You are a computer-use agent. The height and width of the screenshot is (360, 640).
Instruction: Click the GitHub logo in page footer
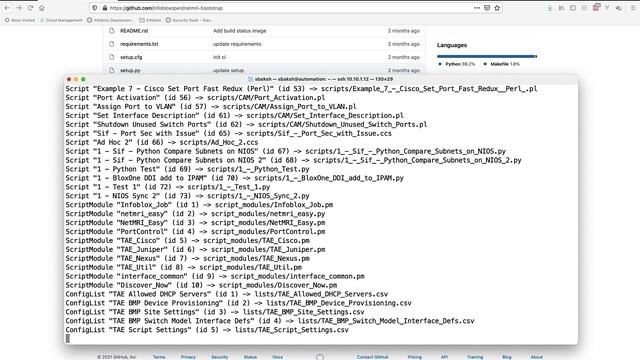tap(320, 357)
